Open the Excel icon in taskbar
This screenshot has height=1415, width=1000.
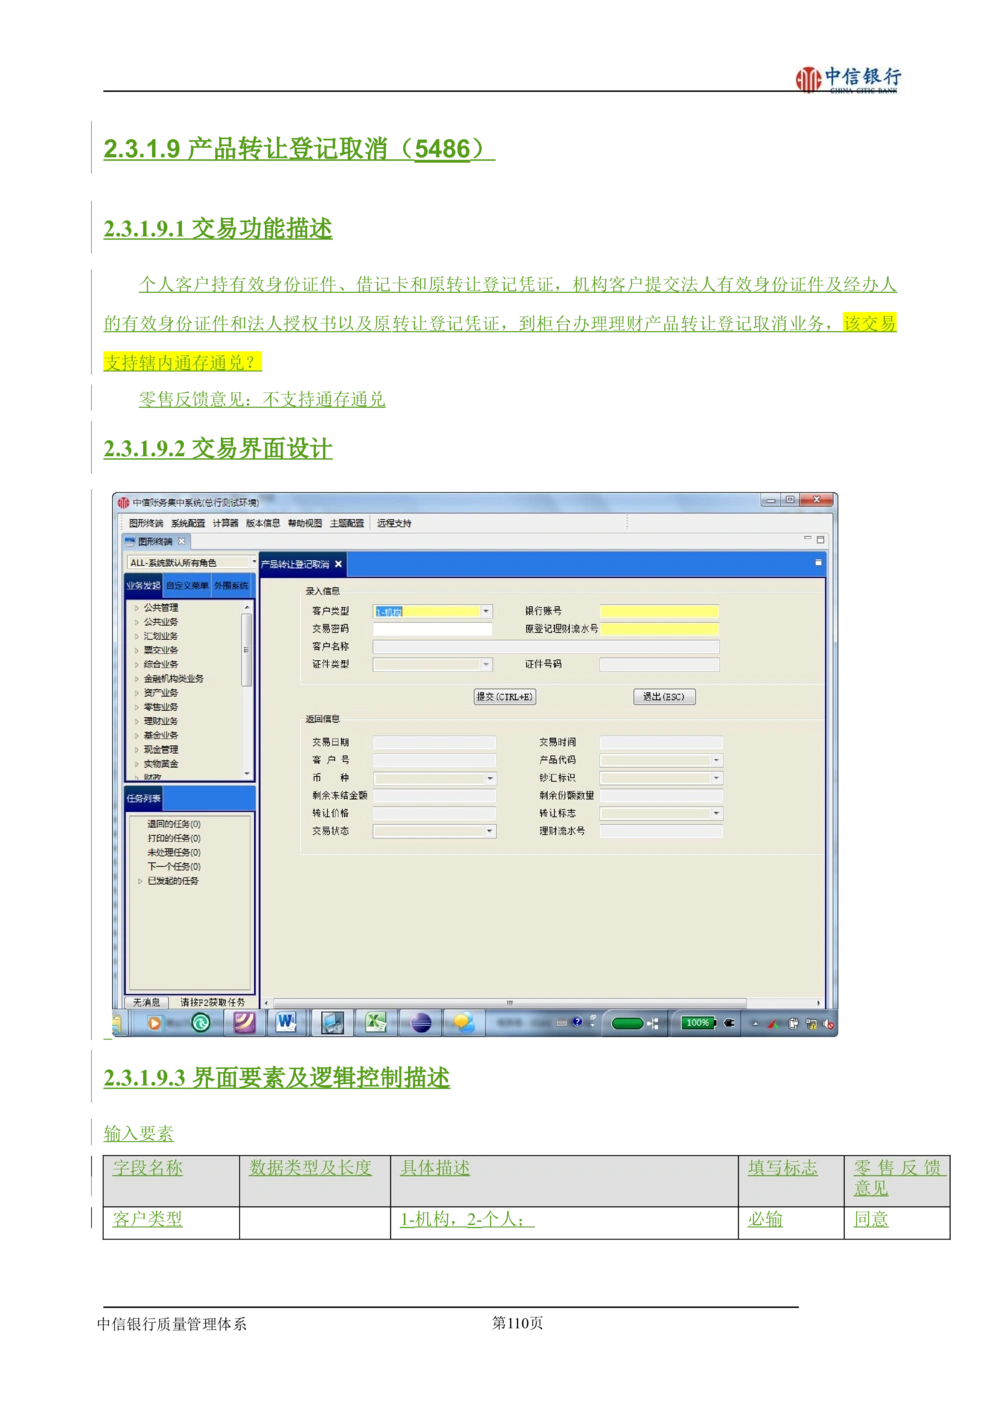[x=376, y=1022]
